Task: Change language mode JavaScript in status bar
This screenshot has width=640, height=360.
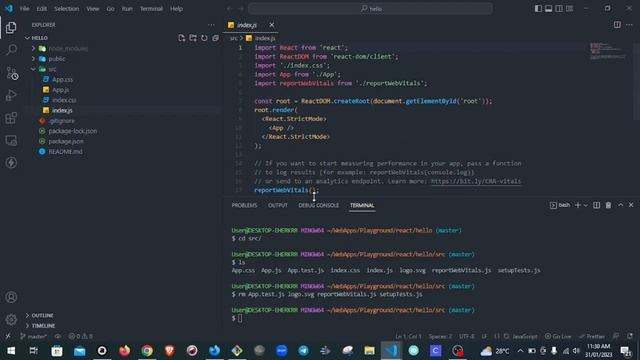Action: (x=524, y=336)
